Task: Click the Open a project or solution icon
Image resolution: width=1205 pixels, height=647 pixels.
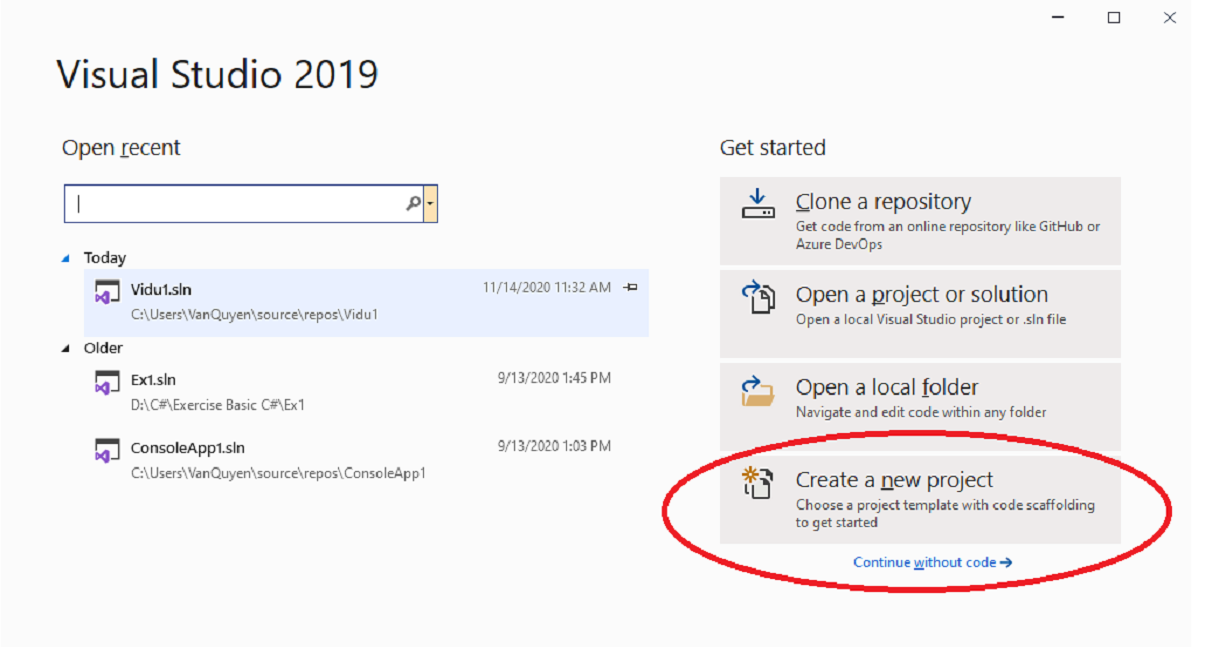Action: (757, 297)
